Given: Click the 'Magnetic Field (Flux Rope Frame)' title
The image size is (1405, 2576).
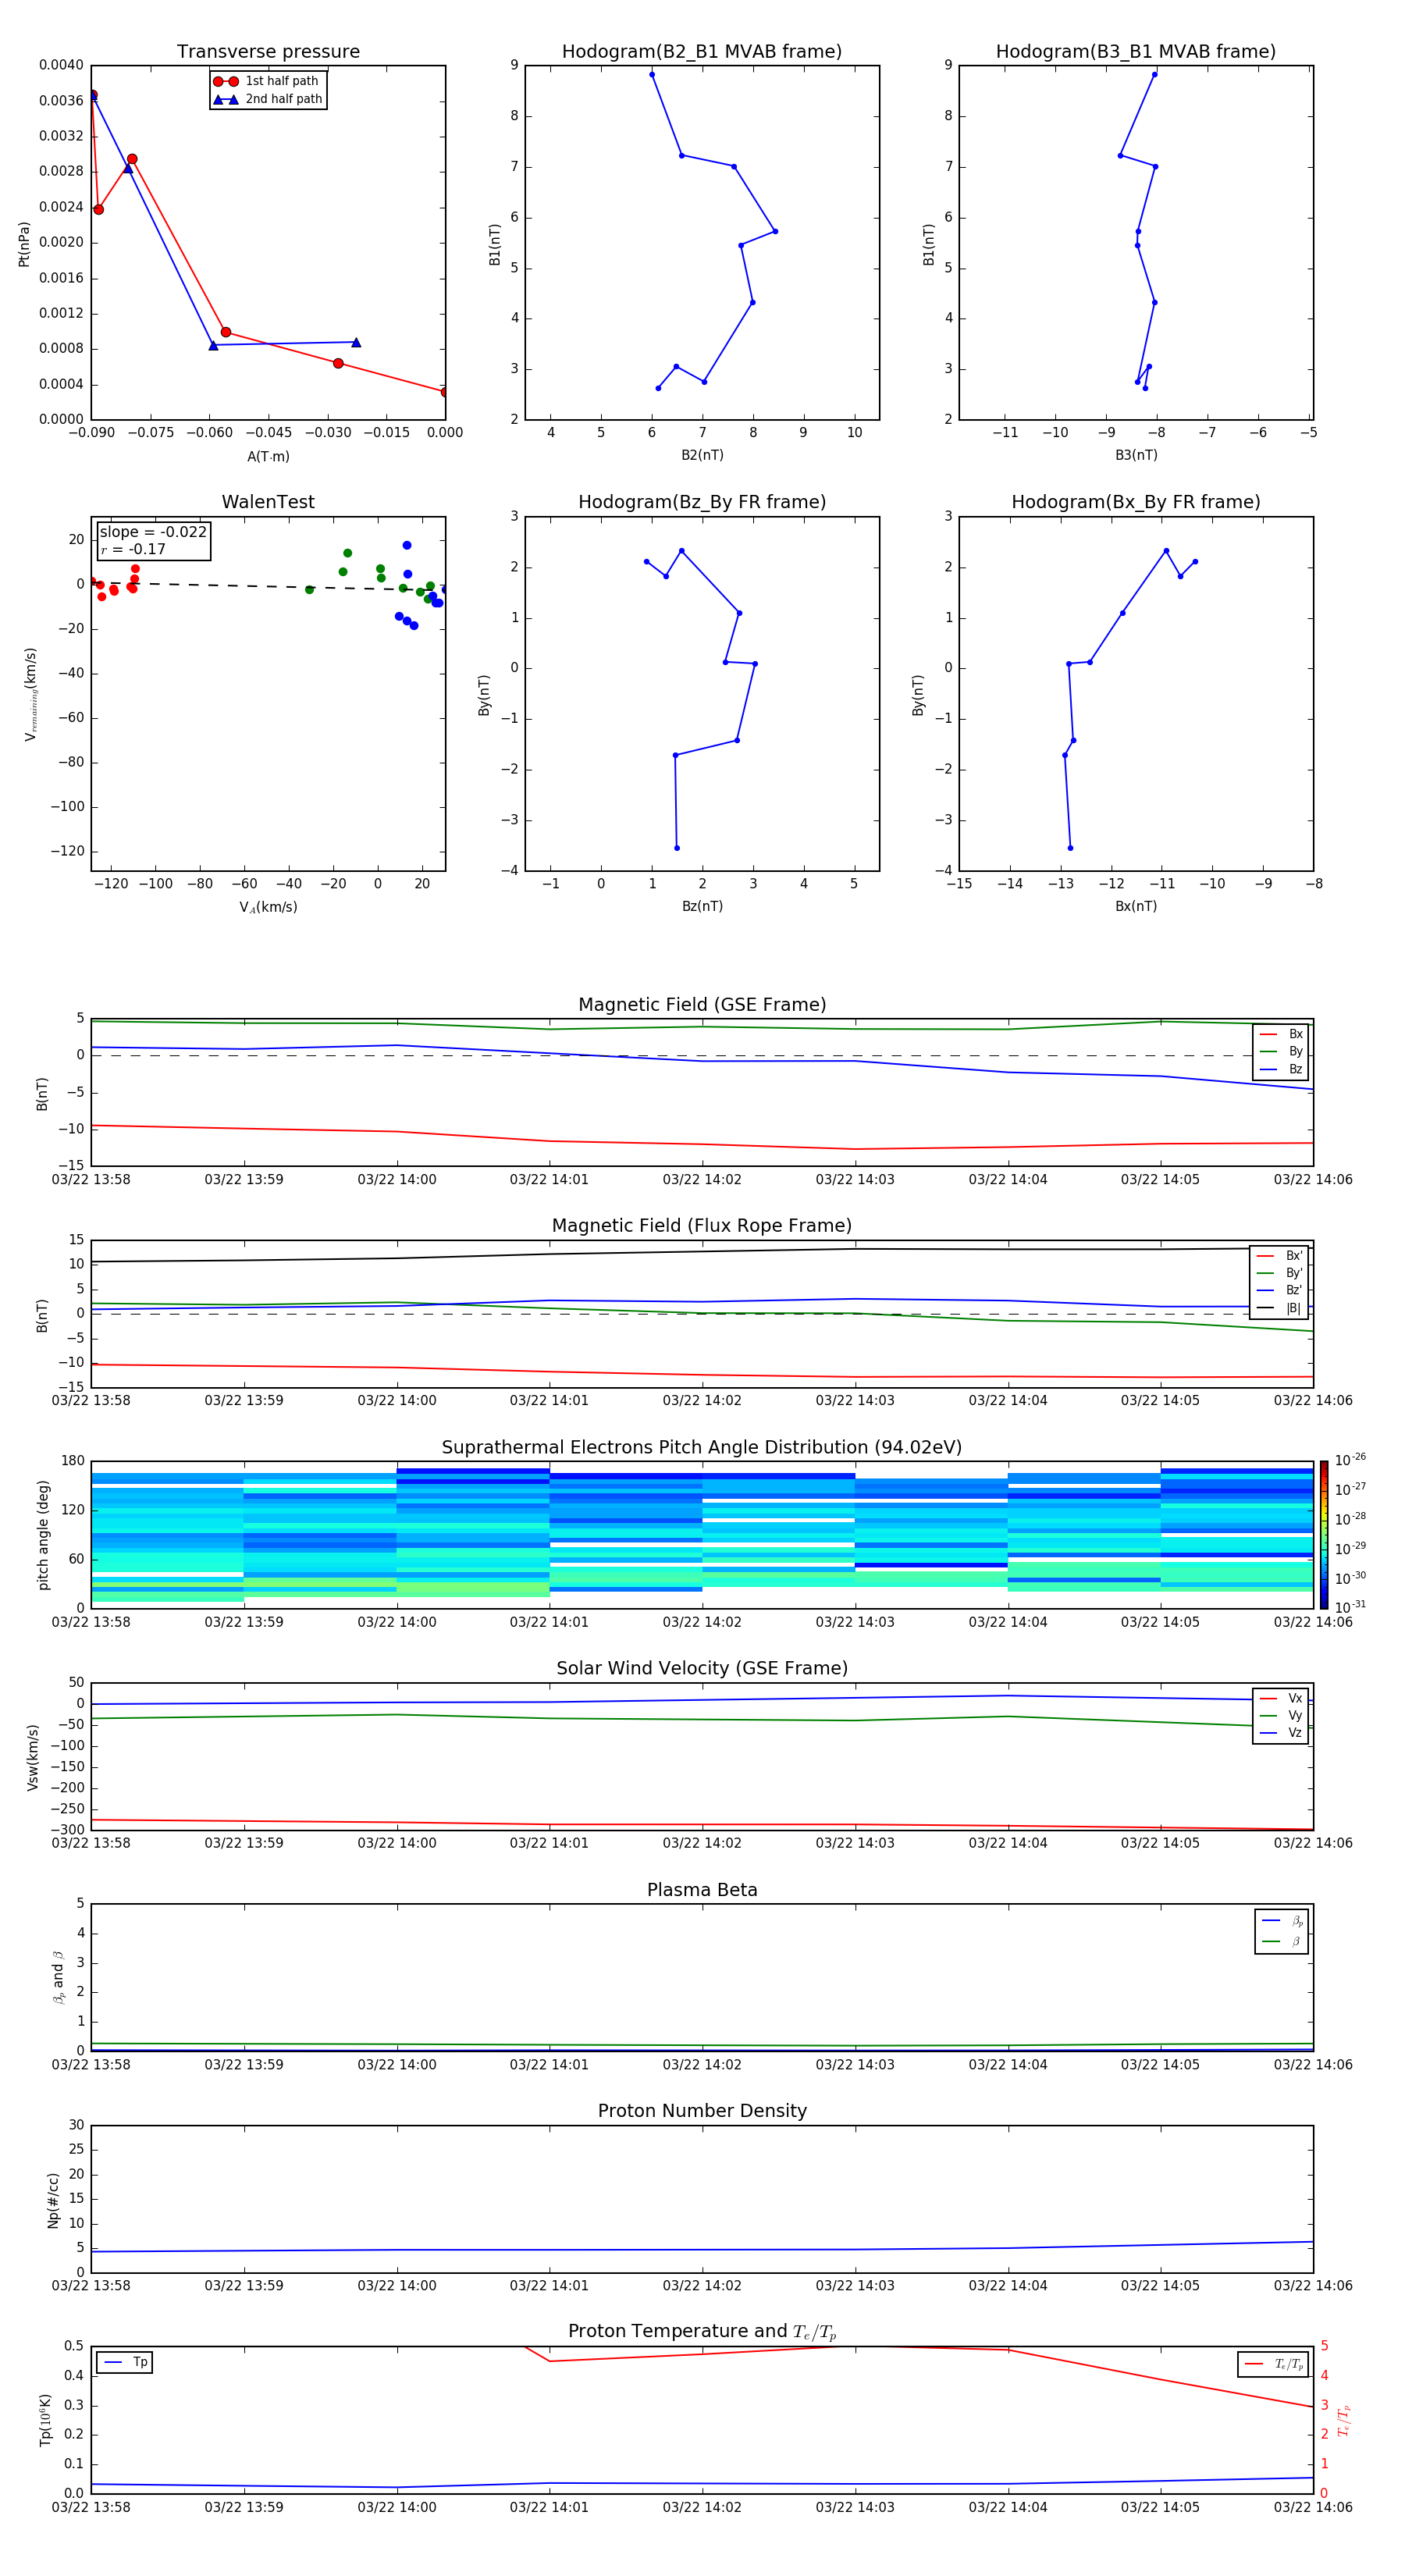Looking at the screenshot, I should point(702,1226).
